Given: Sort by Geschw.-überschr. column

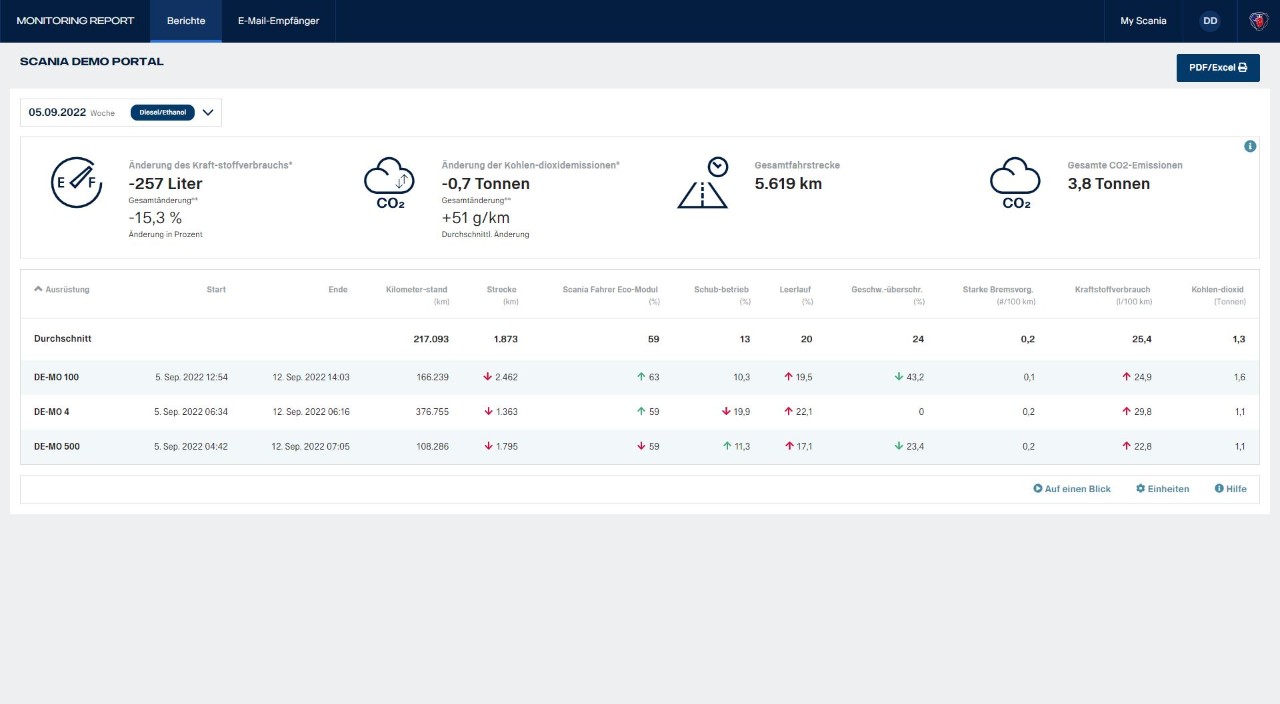Looking at the screenshot, I should [887, 289].
